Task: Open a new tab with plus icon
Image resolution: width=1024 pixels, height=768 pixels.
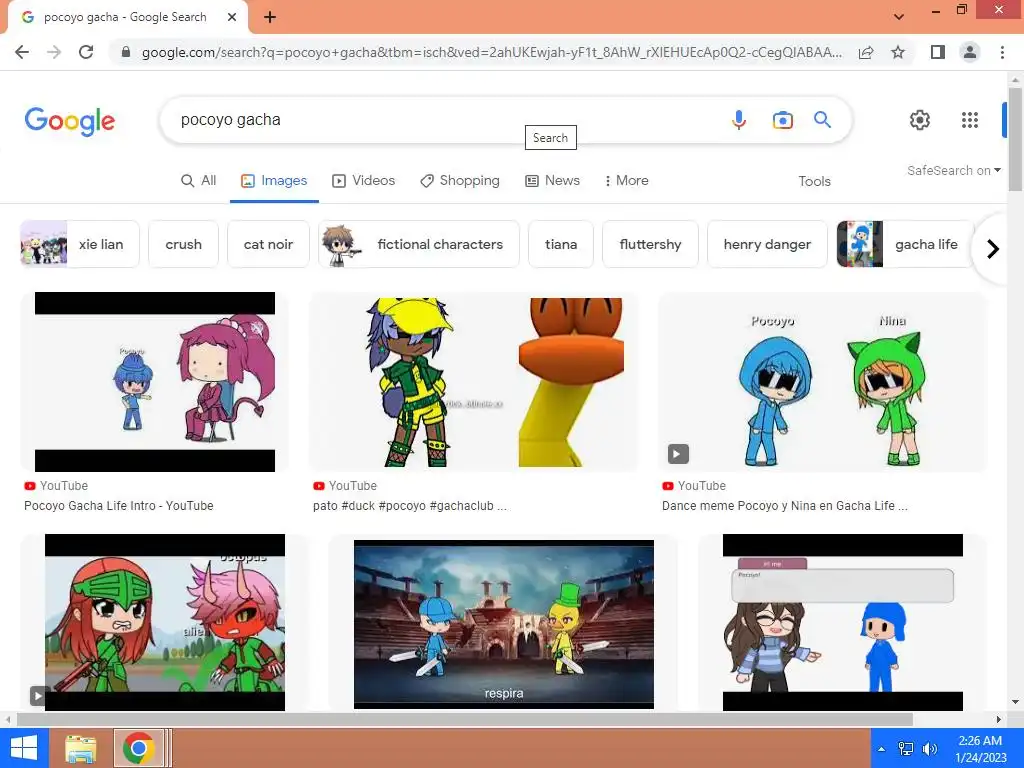Action: tap(270, 18)
